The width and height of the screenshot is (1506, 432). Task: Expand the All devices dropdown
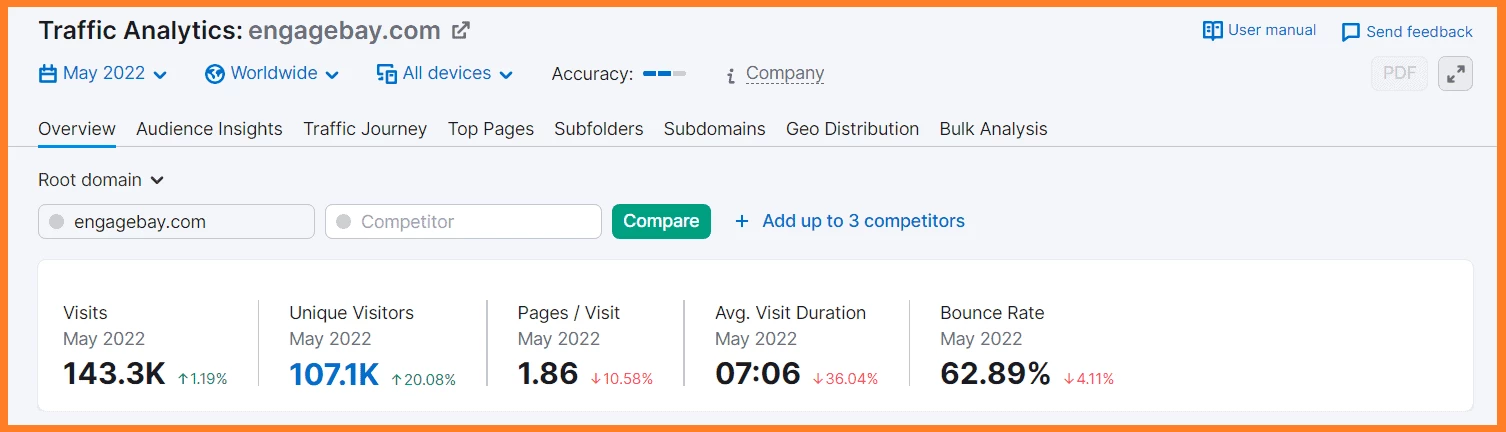[x=445, y=73]
